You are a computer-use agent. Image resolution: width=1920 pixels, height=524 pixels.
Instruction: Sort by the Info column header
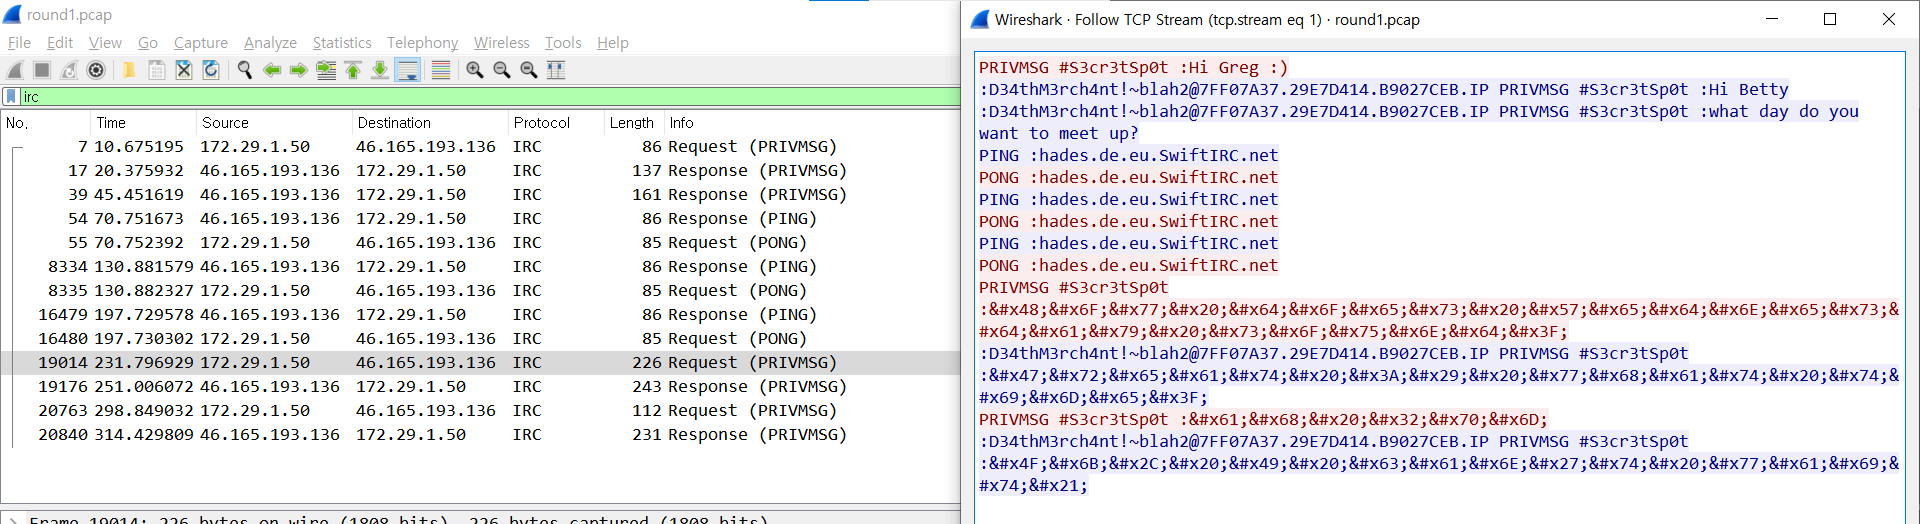(x=810, y=123)
